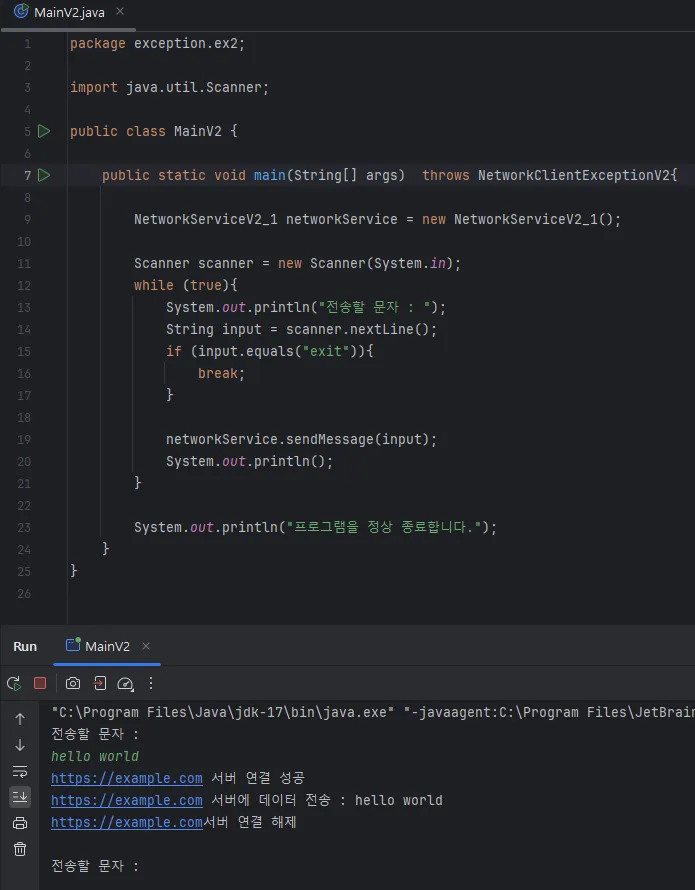This screenshot has height=890, width=695.
Task: Go up the stack trace arrow
Action: coord(20,719)
